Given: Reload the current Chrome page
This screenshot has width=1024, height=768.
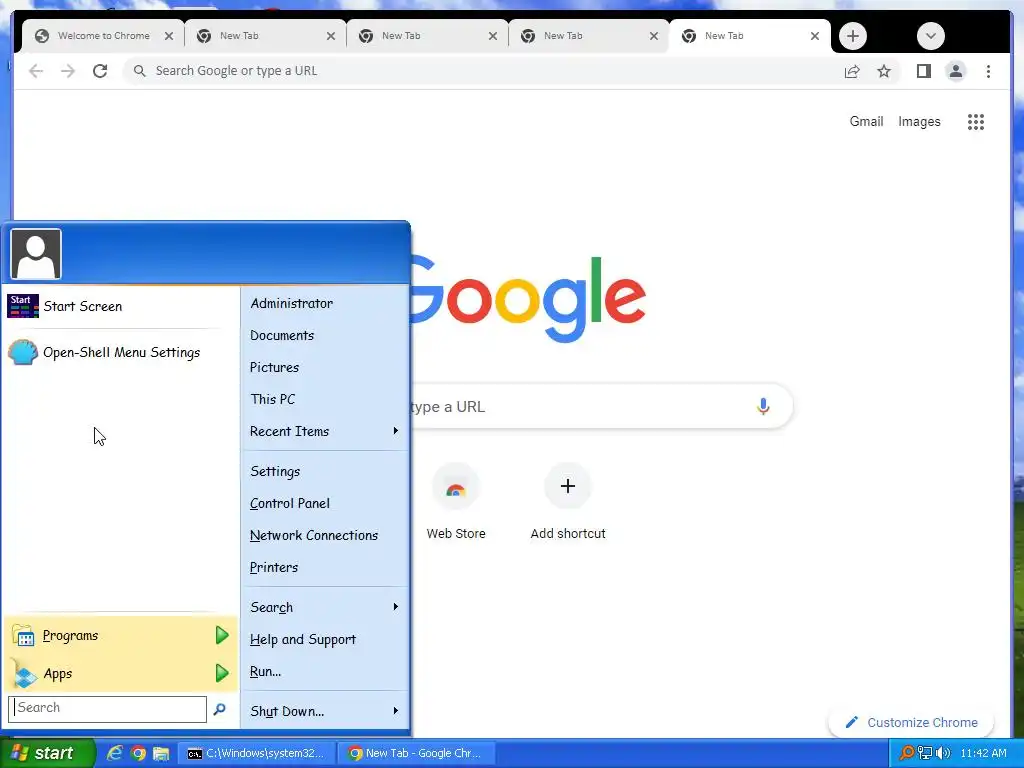Looking at the screenshot, I should (100, 71).
